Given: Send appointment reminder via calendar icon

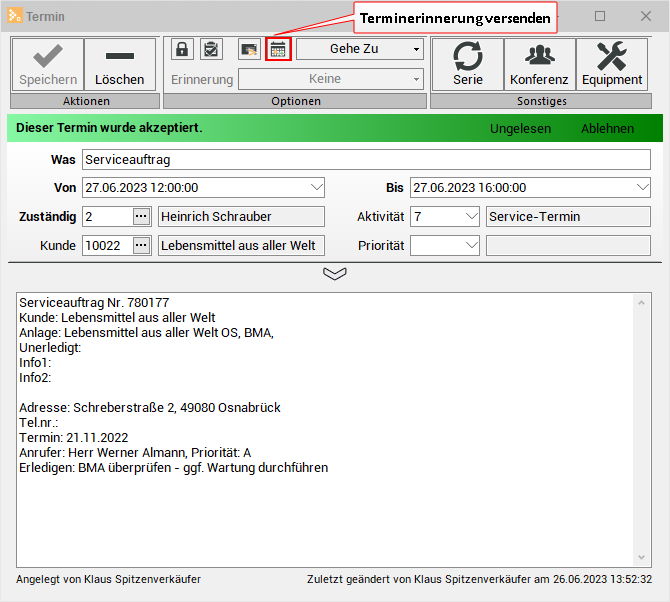Looking at the screenshot, I should pyautogui.click(x=278, y=49).
